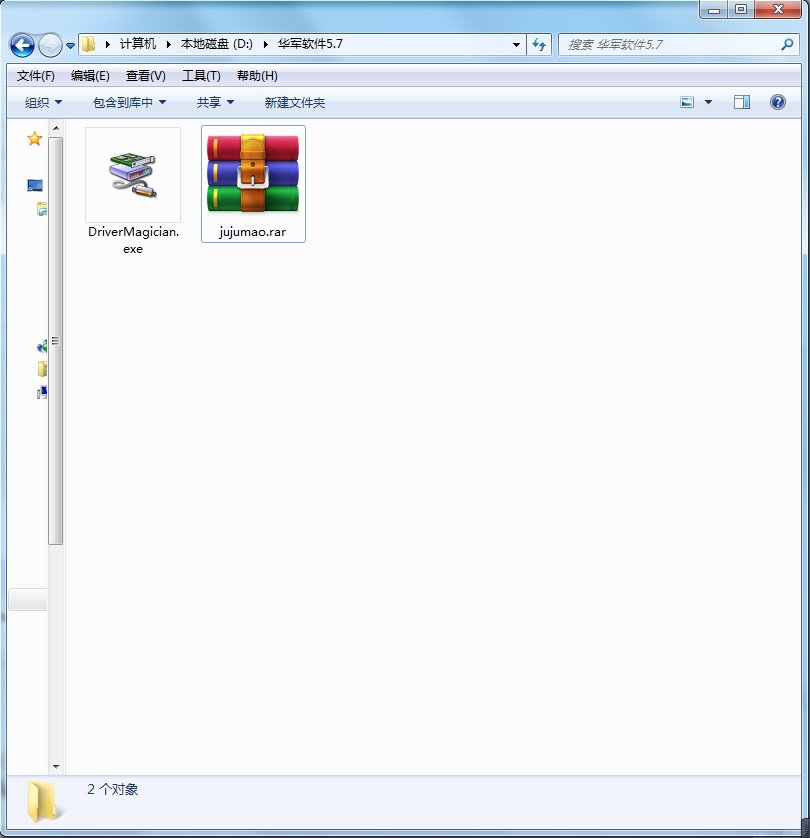Viewport: 810px width, 838px height.
Task: Open the 包含到库中 dropdown
Action: tap(129, 102)
